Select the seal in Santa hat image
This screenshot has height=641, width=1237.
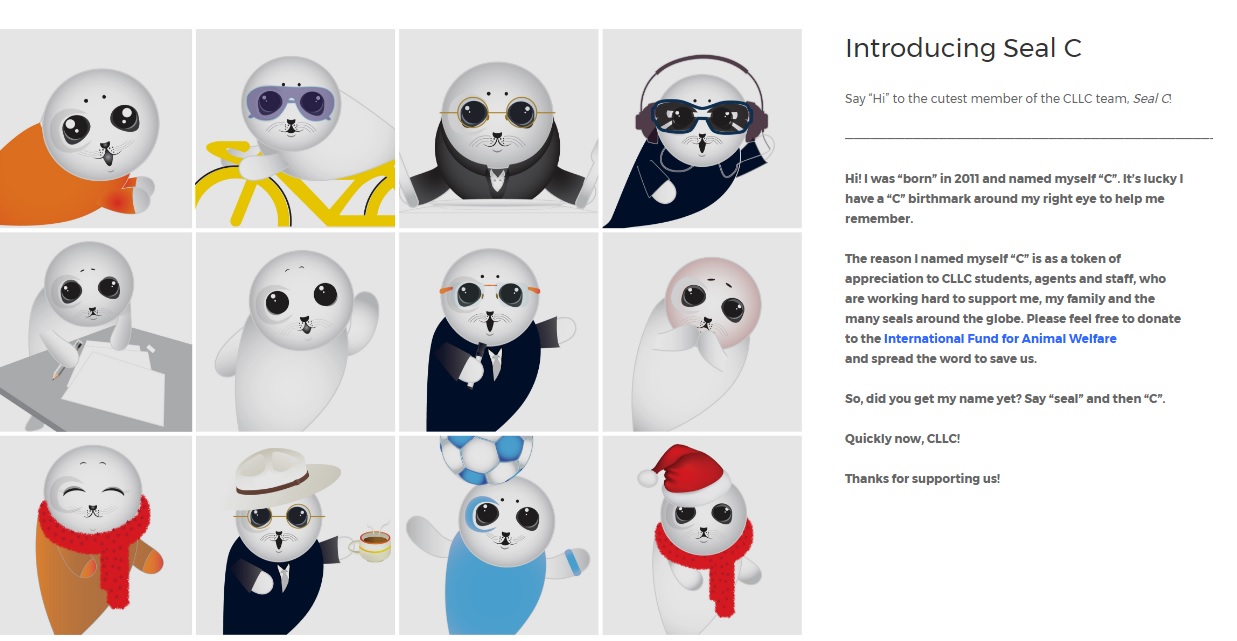click(x=702, y=535)
